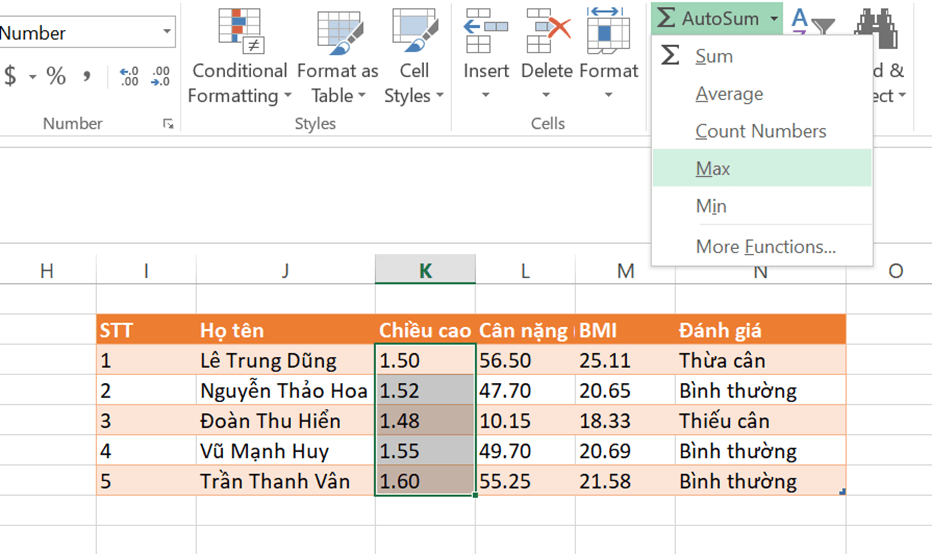Click the BMI header cell
Viewport: 932px width, 554px height.
[625, 330]
